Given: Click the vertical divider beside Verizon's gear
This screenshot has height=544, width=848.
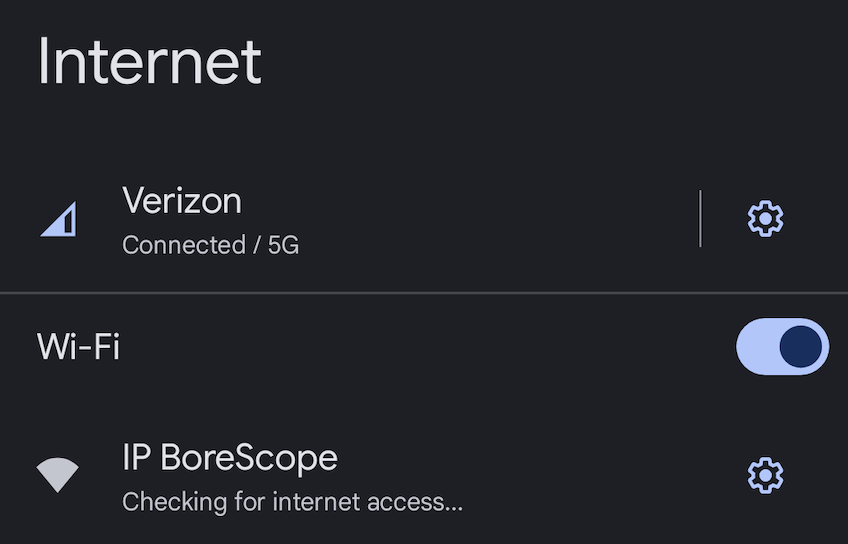Looking at the screenshot, I should (x=700, y=218).
